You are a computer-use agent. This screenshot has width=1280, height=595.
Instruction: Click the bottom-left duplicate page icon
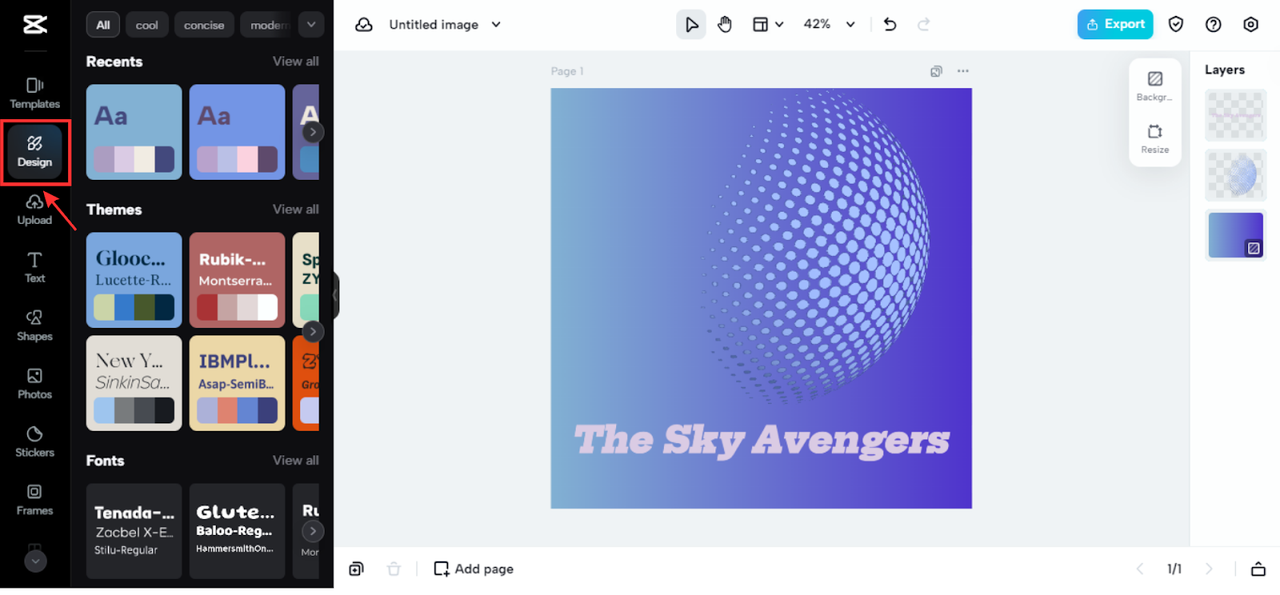tap(356, 569)
